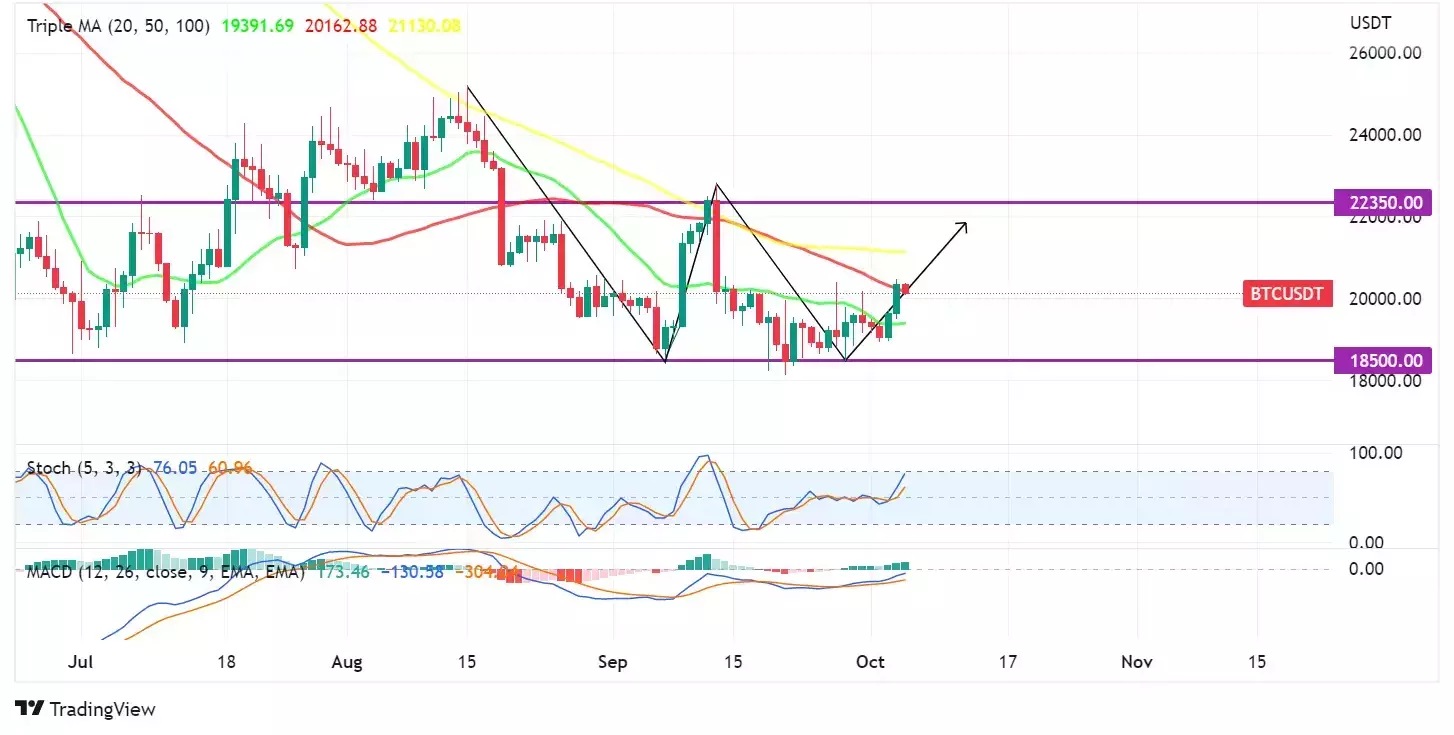This screenshot has width=1454, height=735.
Task: Select the red MA value 20162.88
Action: coord(339,26)
